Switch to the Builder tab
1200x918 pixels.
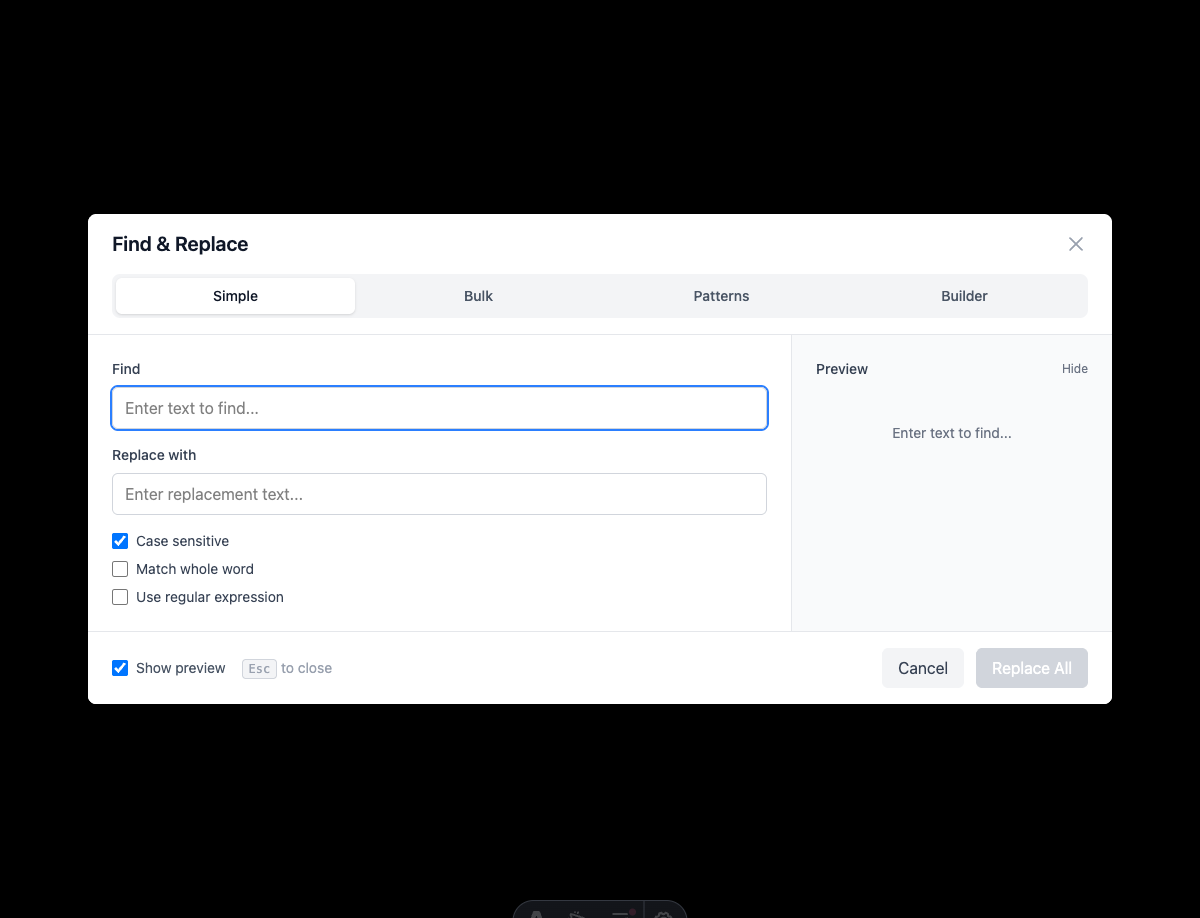point(963,296)
